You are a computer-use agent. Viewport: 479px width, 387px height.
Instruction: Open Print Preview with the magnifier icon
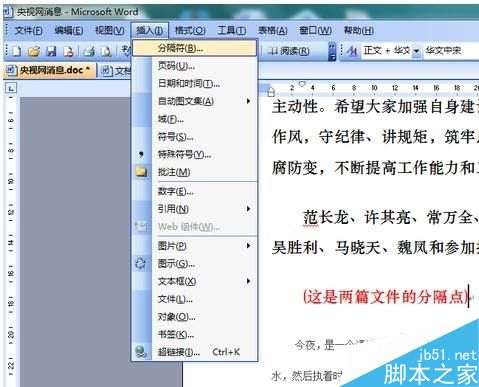(106, 51)
